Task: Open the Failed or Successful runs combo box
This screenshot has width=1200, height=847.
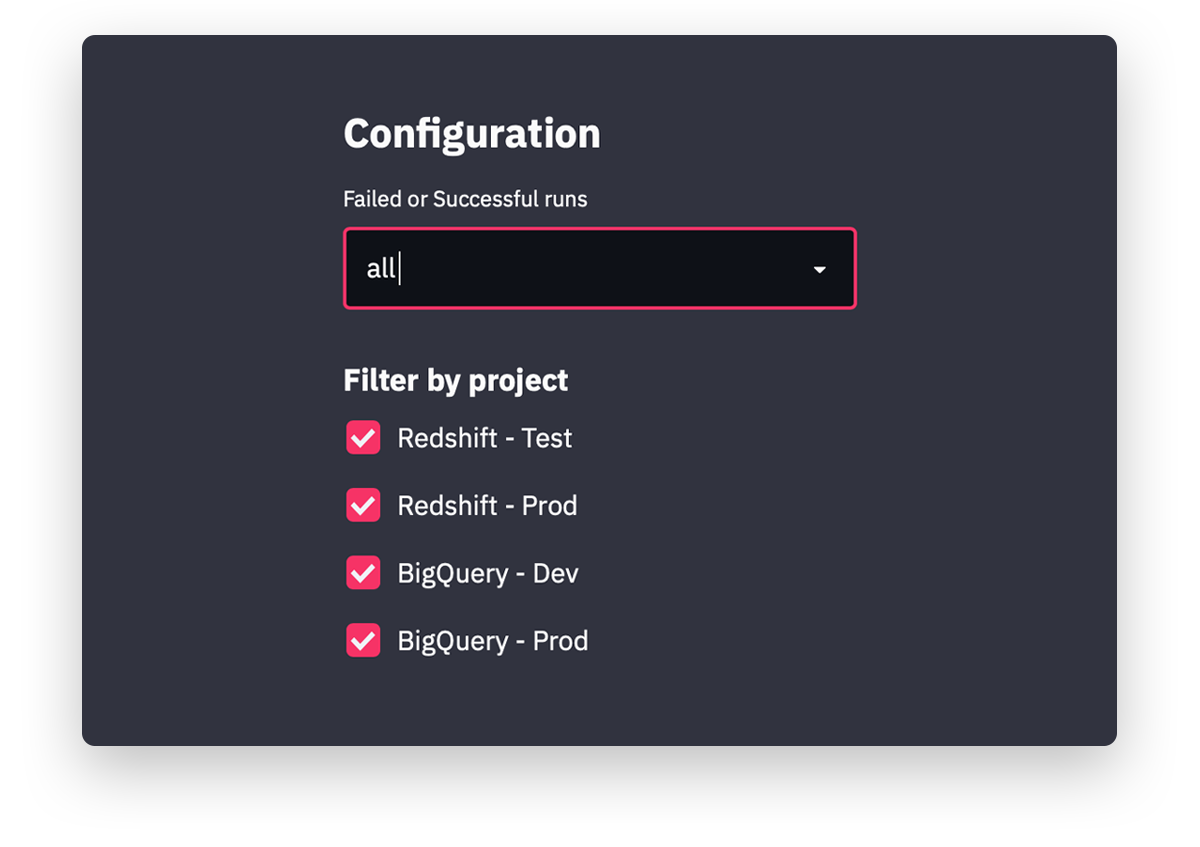Action: click(600, 268)
